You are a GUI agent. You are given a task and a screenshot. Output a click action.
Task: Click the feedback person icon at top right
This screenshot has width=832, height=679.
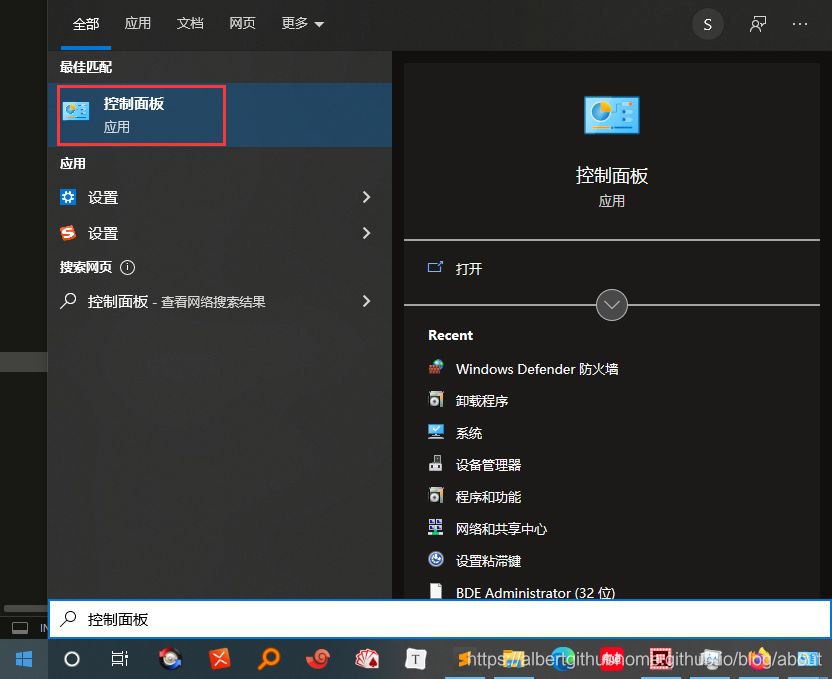[x=758, y=24]
